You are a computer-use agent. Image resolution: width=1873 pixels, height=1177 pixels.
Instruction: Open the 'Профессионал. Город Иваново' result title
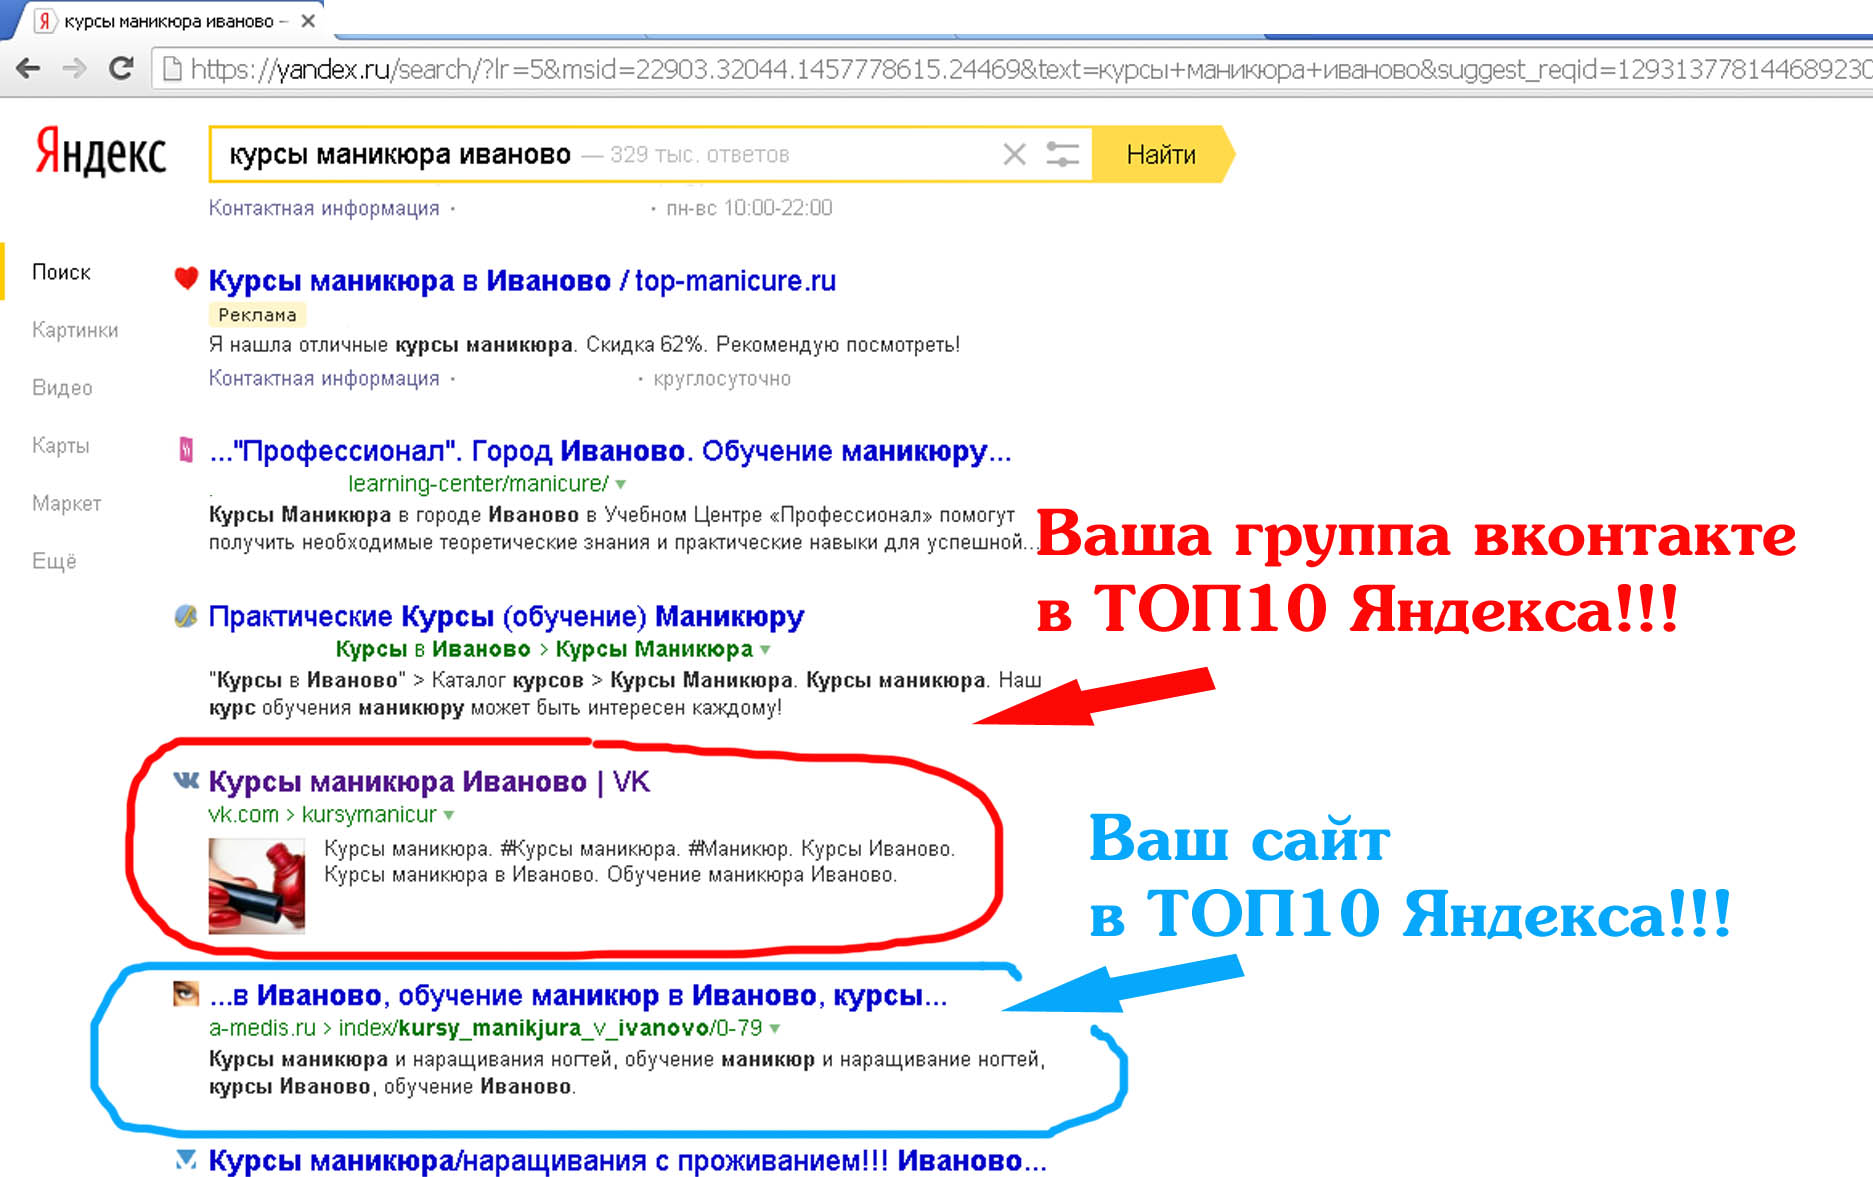point(610,451)
